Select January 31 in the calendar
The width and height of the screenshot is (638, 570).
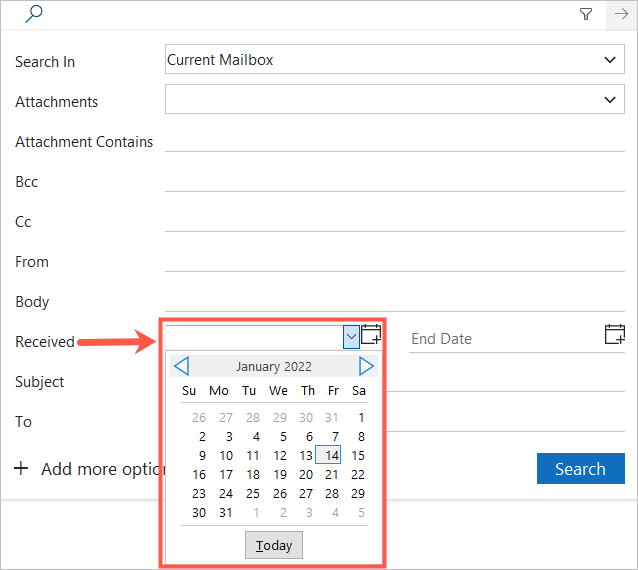click(x=226, y=512)
